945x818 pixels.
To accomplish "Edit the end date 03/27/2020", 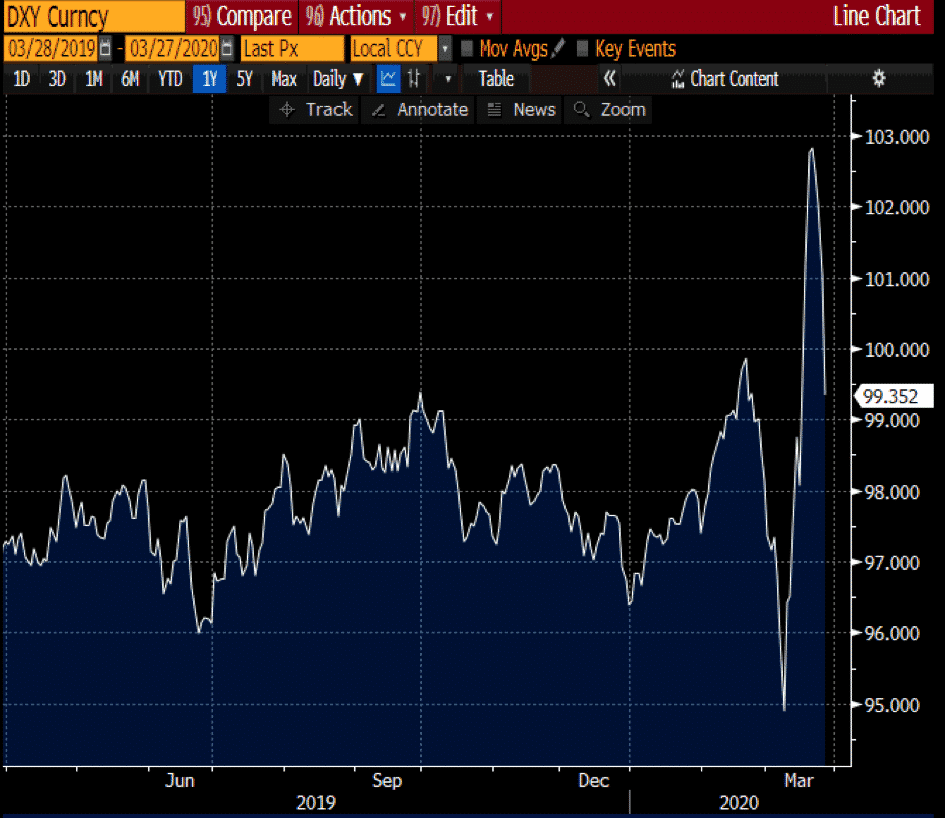I will [173, 49].
